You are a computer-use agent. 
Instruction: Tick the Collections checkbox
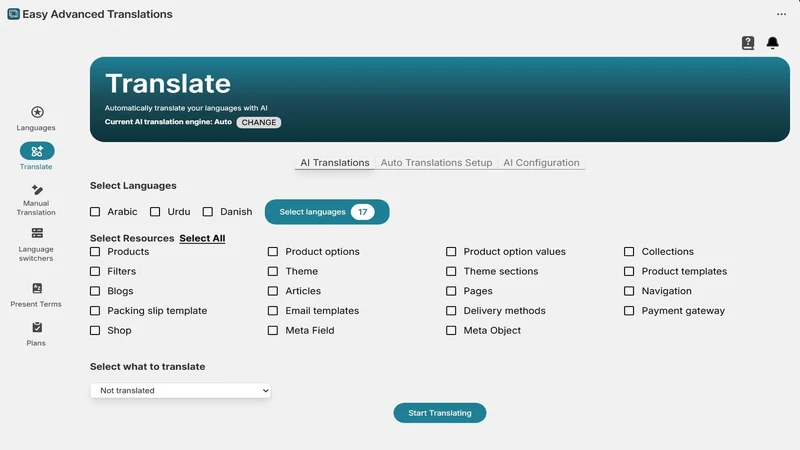(x=629, y=252)
